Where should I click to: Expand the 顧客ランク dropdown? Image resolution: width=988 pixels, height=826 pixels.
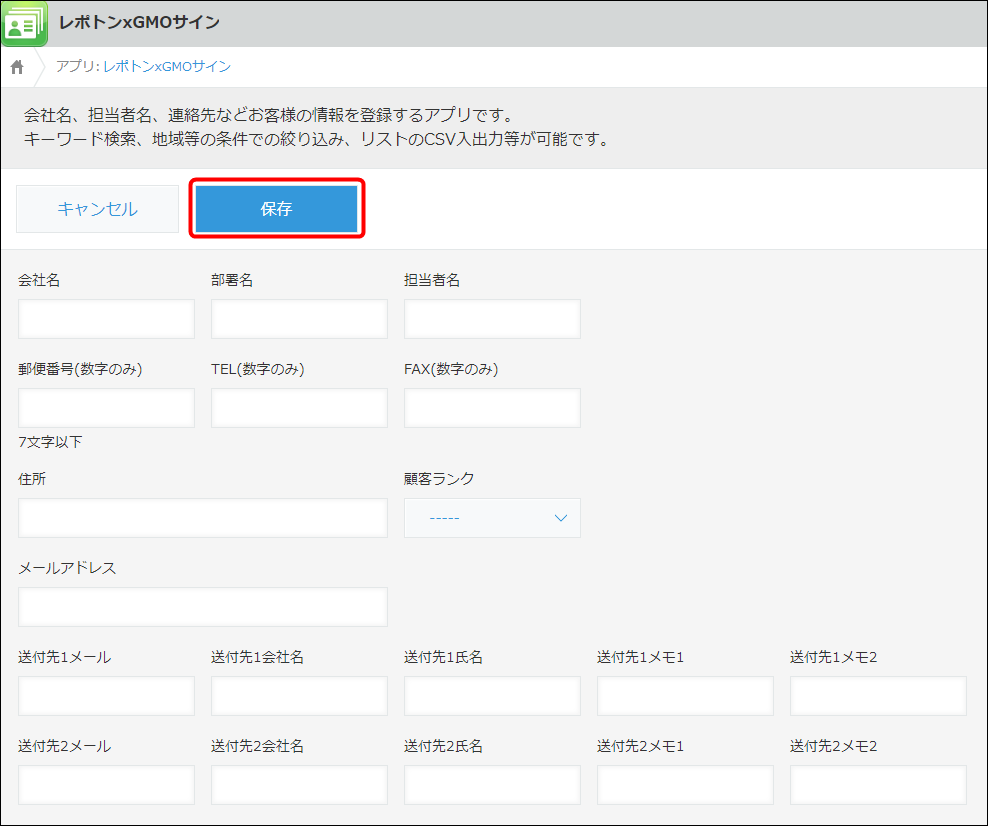[x=492, y=518]
